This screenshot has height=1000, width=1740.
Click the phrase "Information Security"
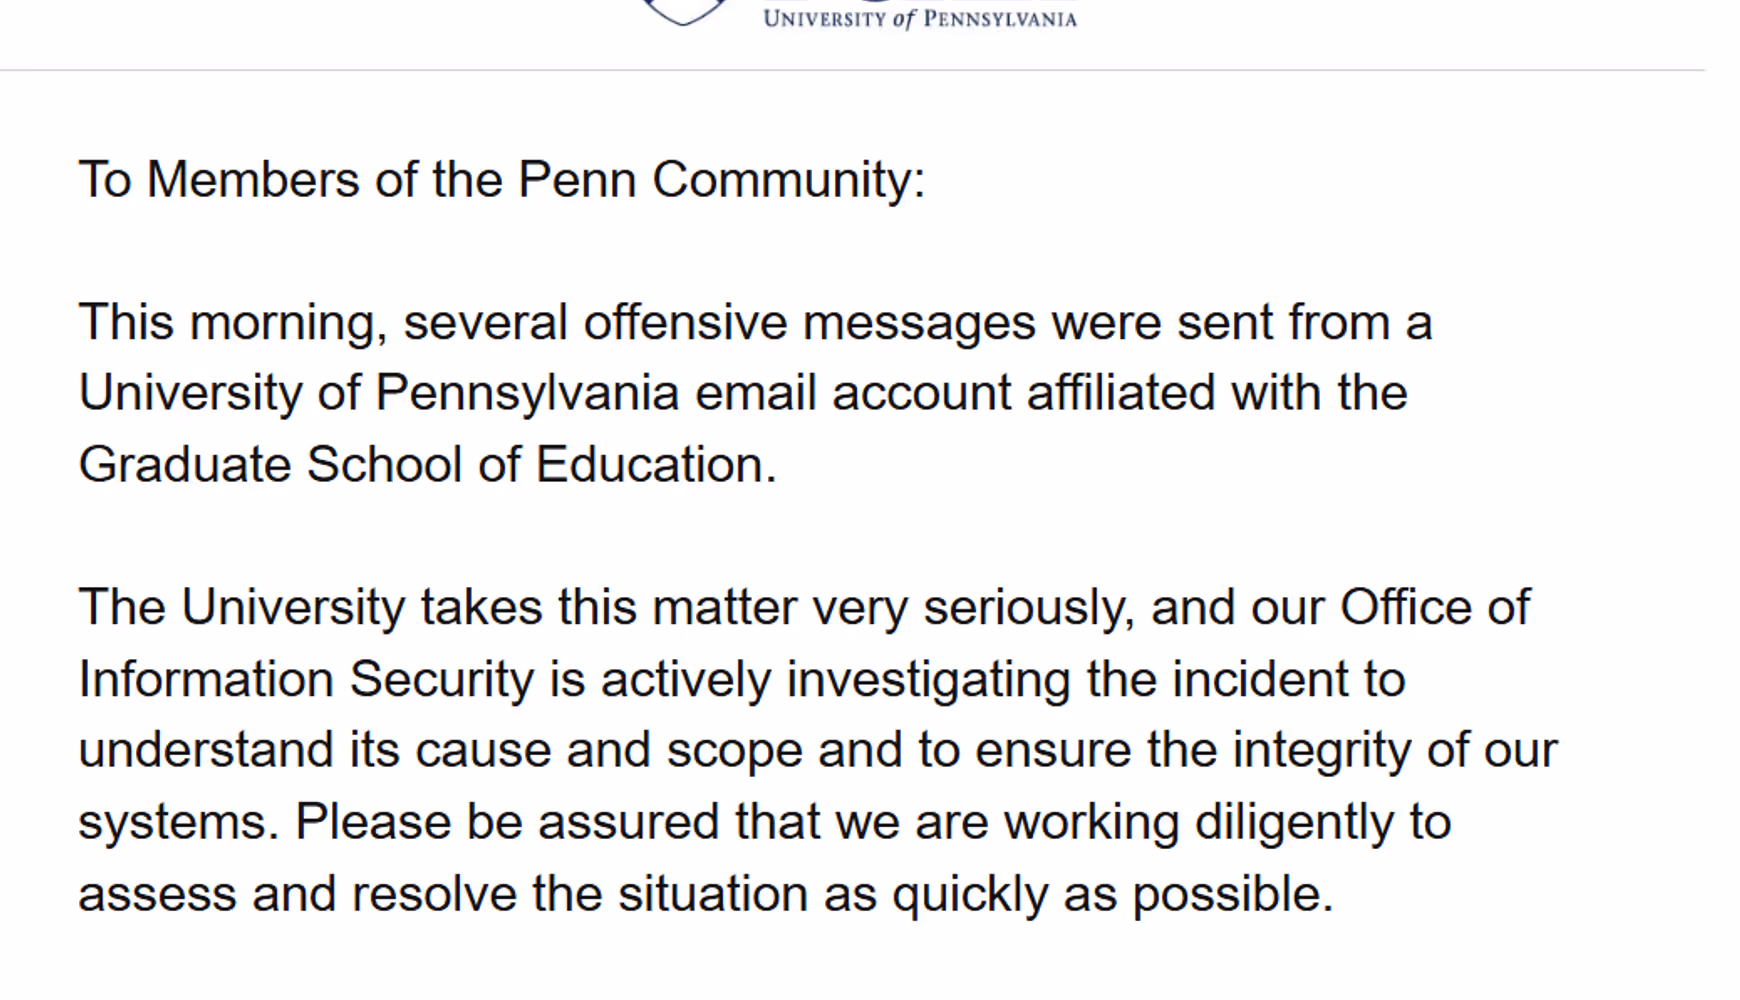[x=306, y=680]
